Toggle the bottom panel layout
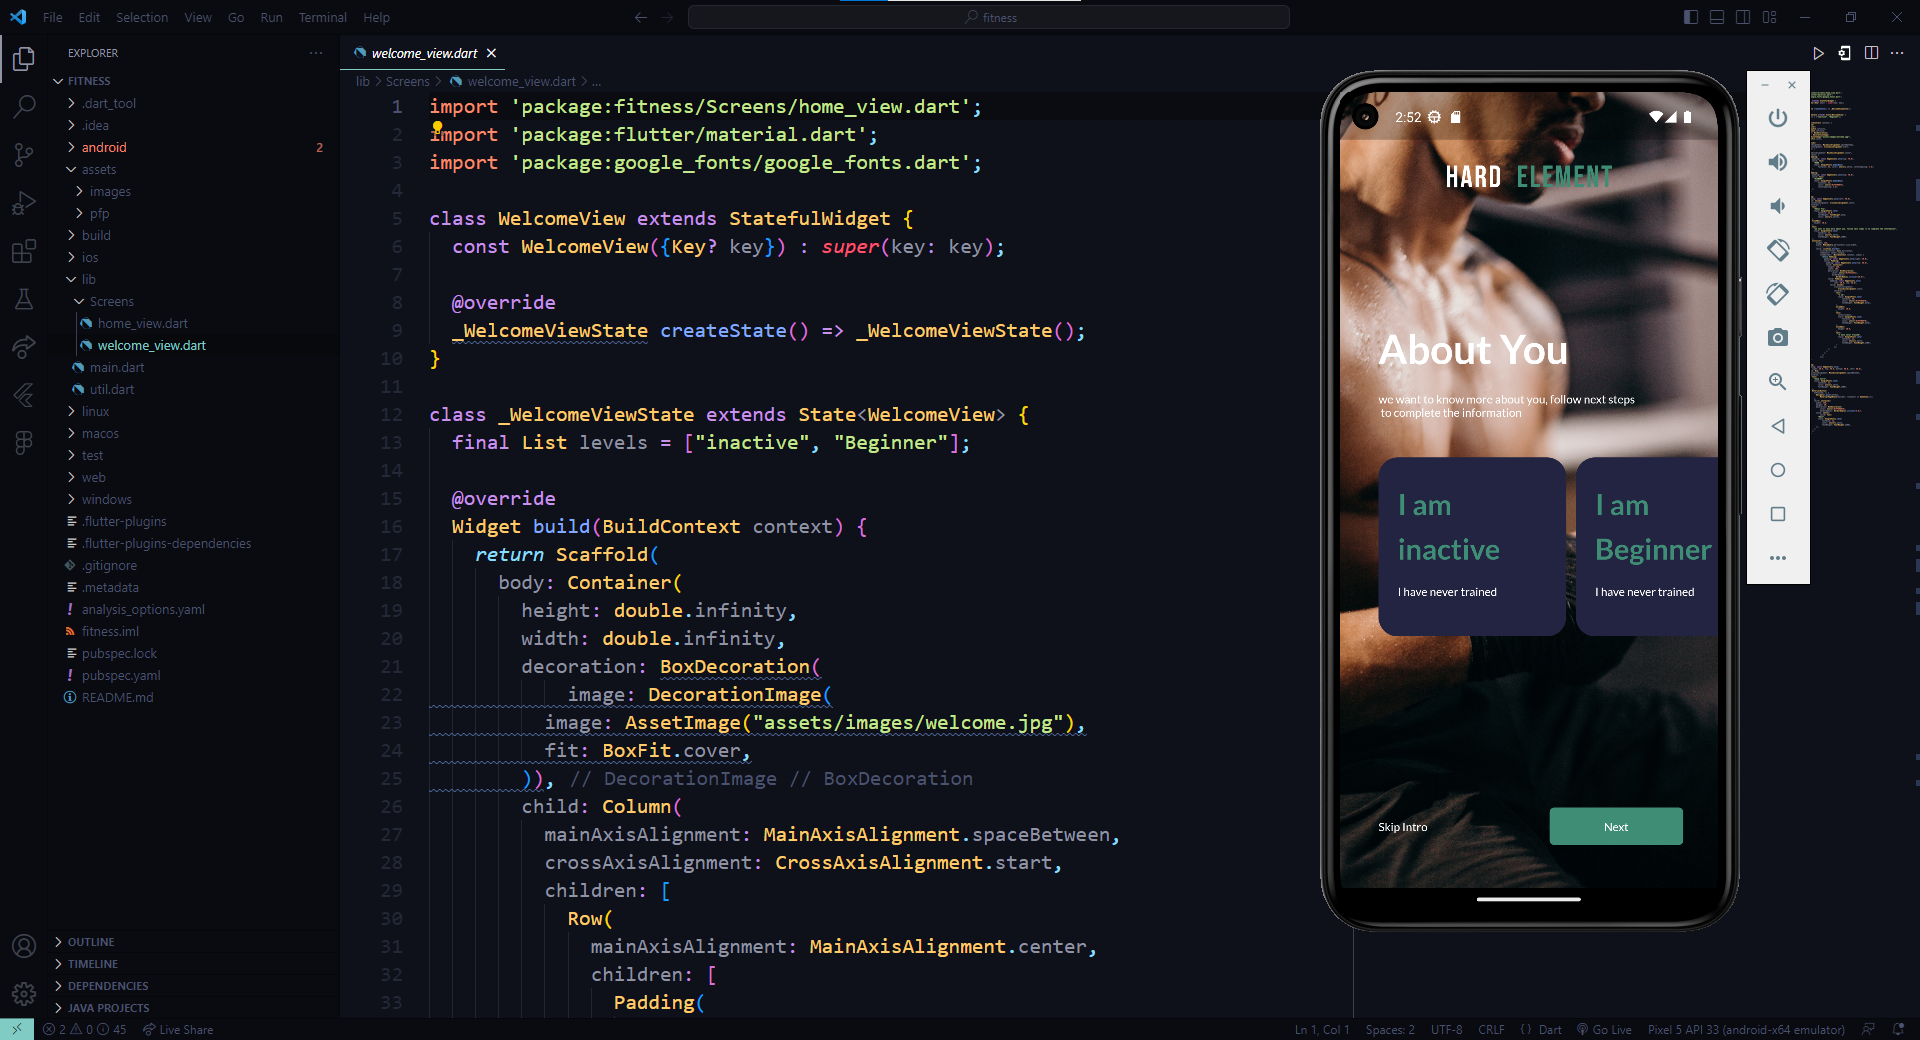1920x1040 pixels. tap(1716, 17)
